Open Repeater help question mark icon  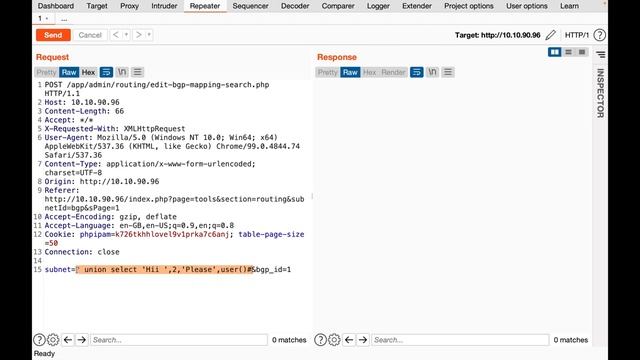coord(599,35)
